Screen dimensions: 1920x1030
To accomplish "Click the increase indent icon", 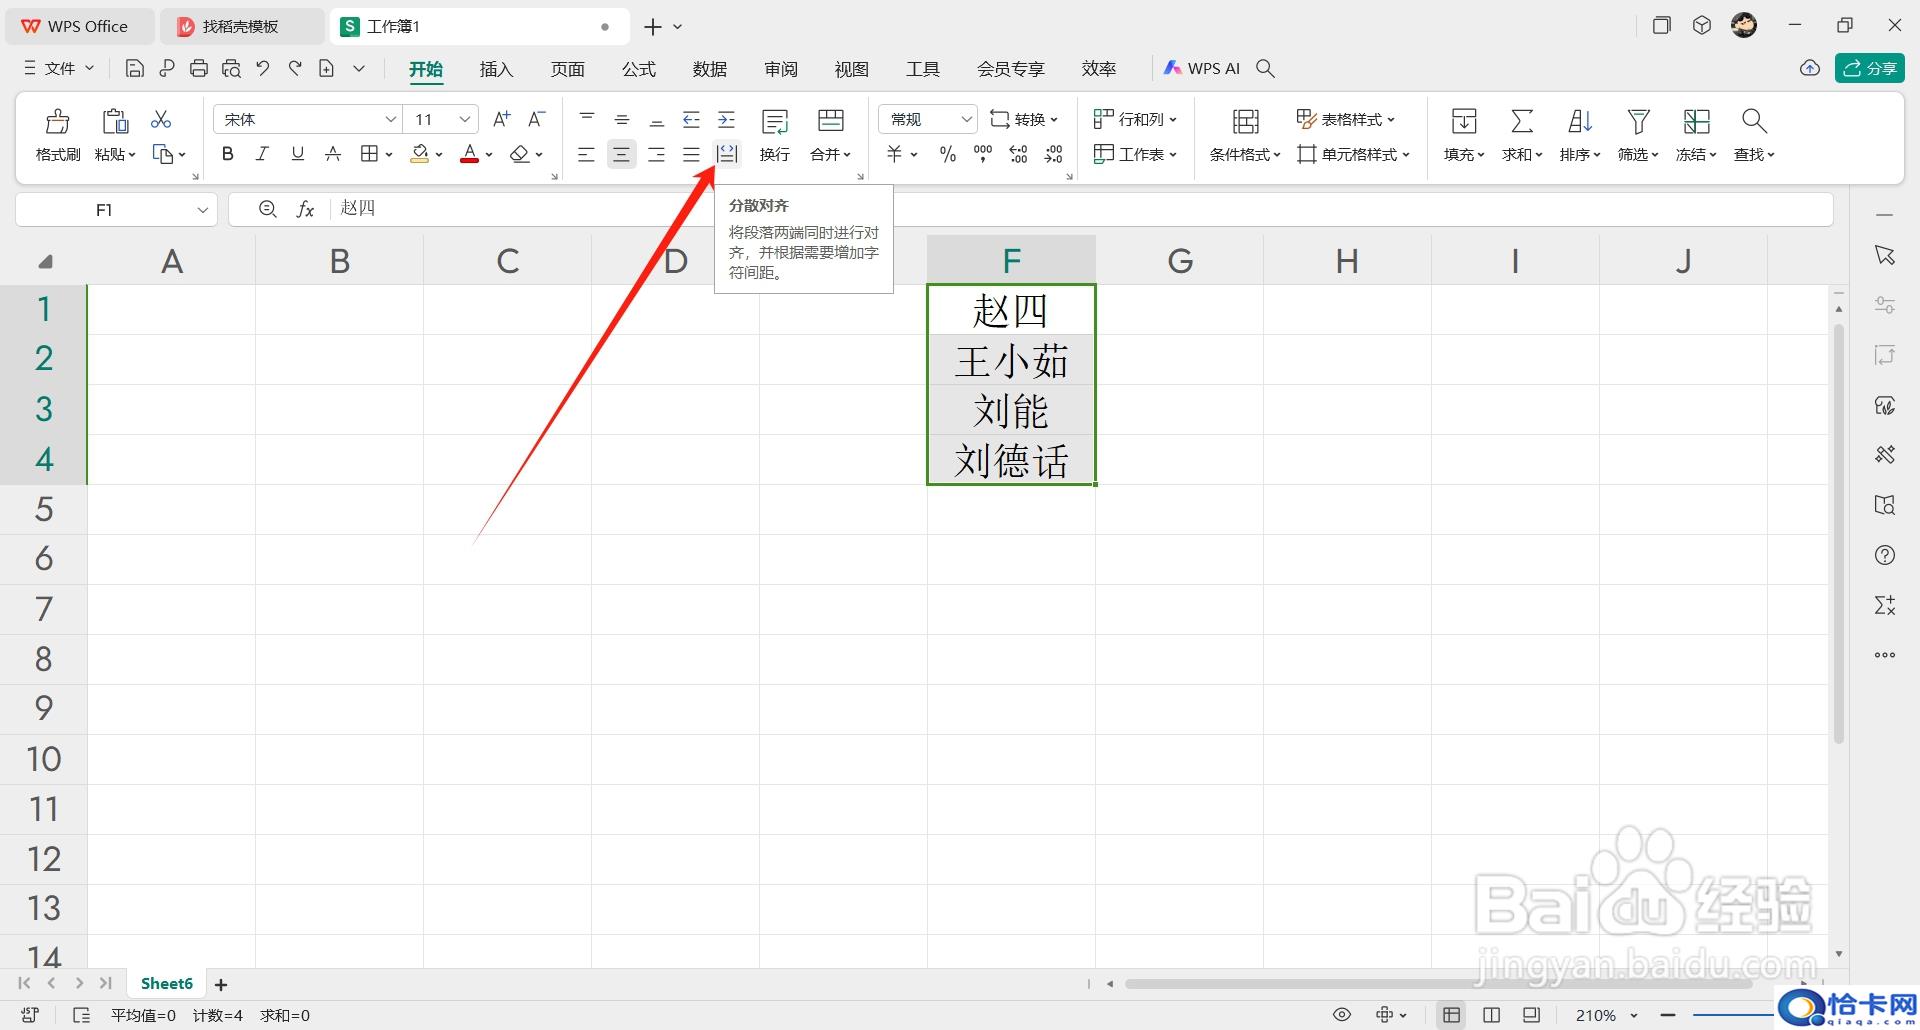I will click(727, 120).
